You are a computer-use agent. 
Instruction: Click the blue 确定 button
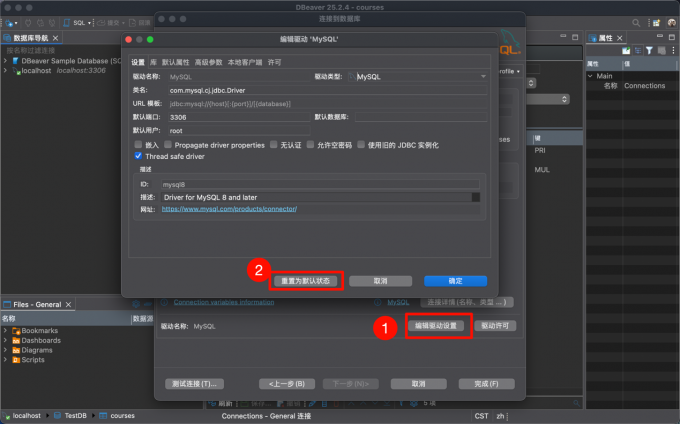coord(455,281)
